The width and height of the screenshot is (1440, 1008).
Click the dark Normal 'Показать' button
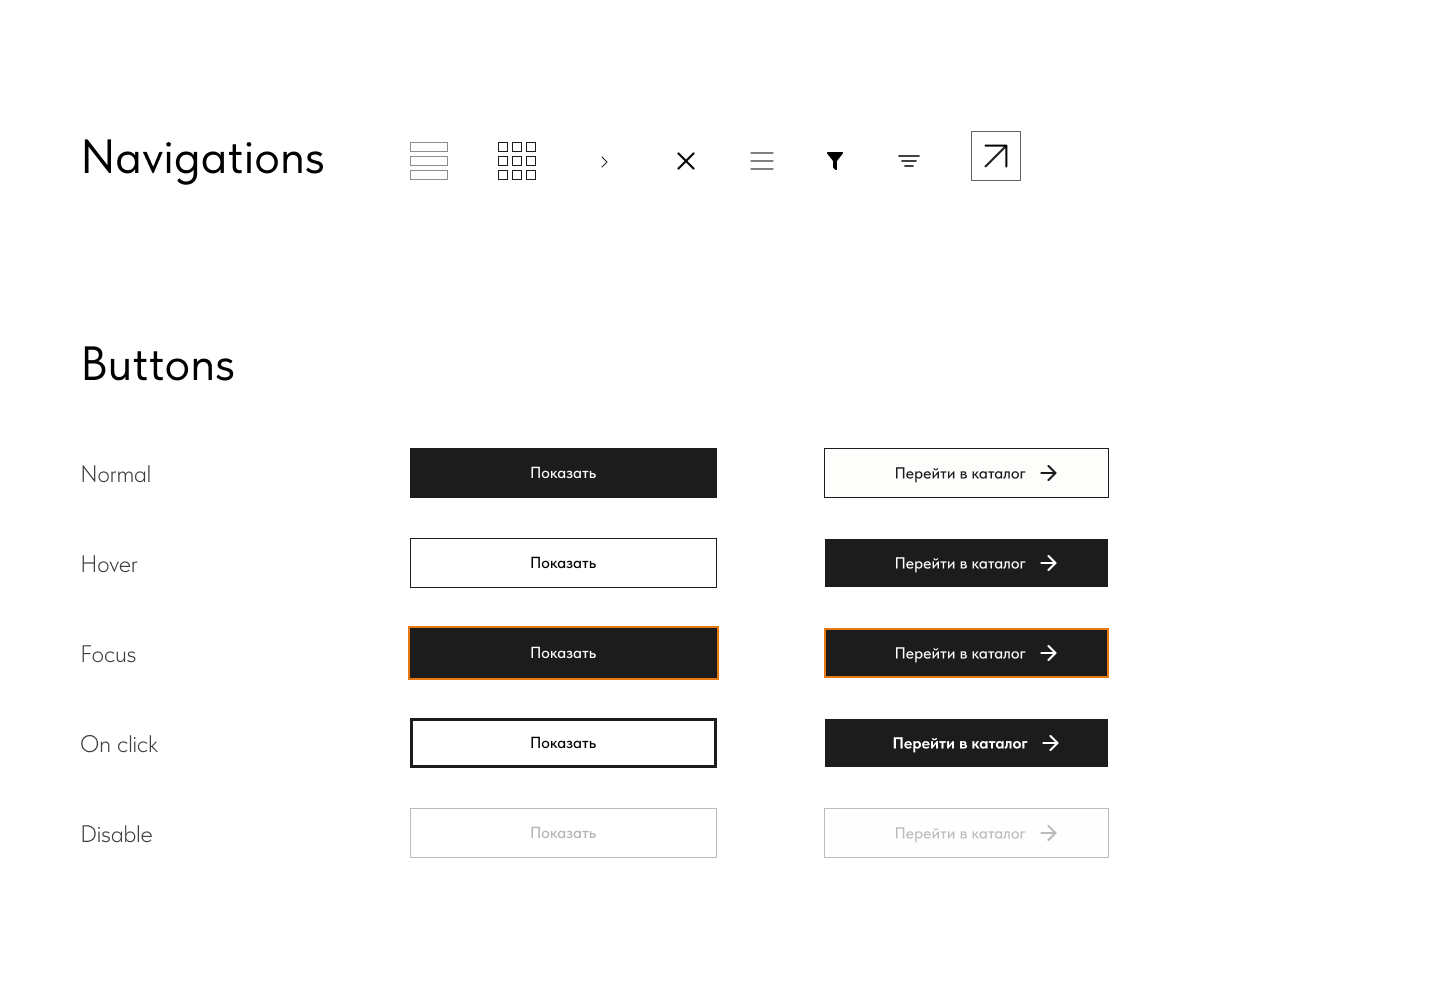tap(563, 473)
